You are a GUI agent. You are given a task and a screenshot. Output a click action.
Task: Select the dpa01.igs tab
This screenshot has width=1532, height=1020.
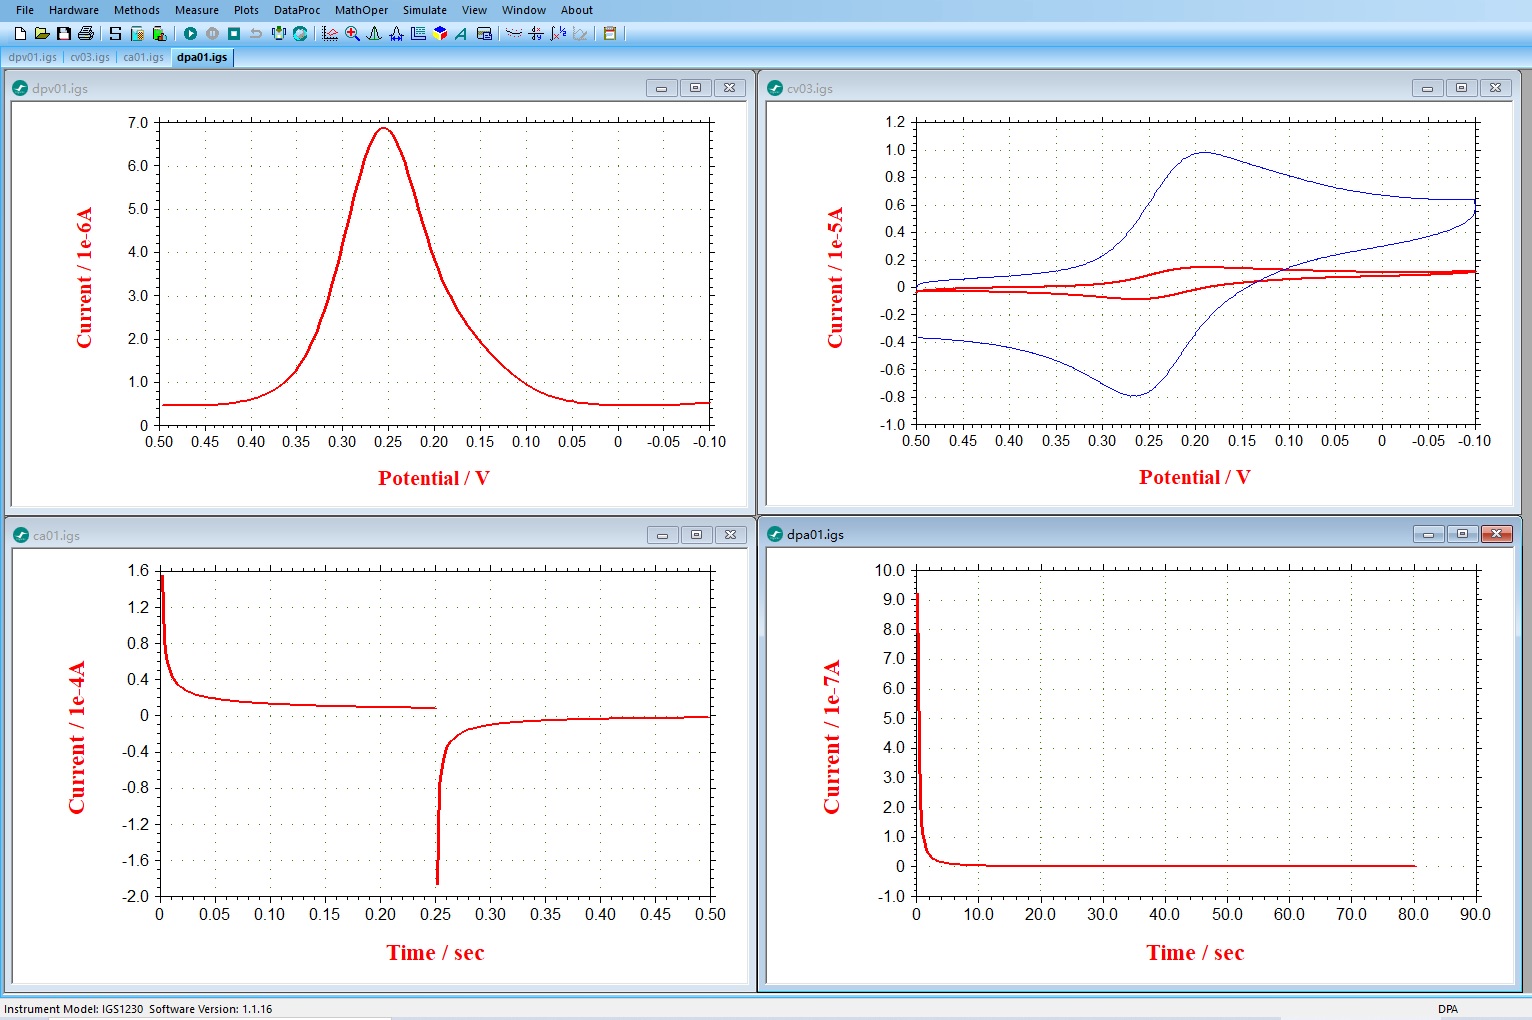[x=202, y=57]
